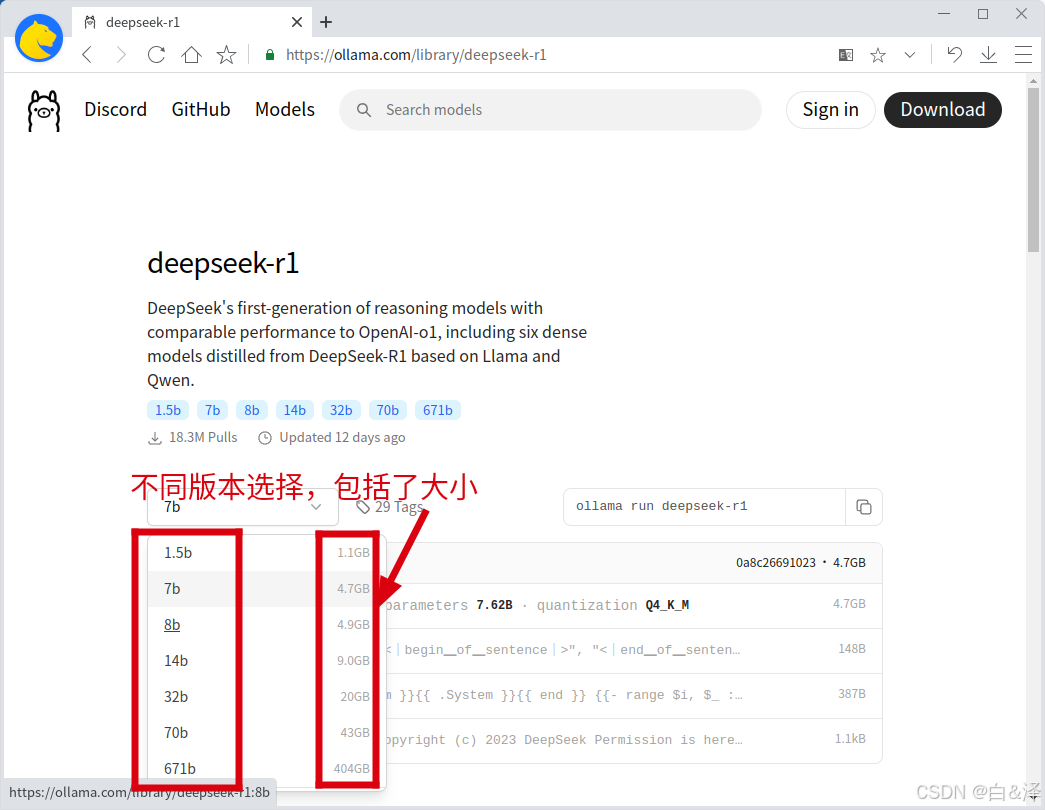Open the browser hamburger menu
This screenshot has height=810, width=1045.
[1023, 55]
